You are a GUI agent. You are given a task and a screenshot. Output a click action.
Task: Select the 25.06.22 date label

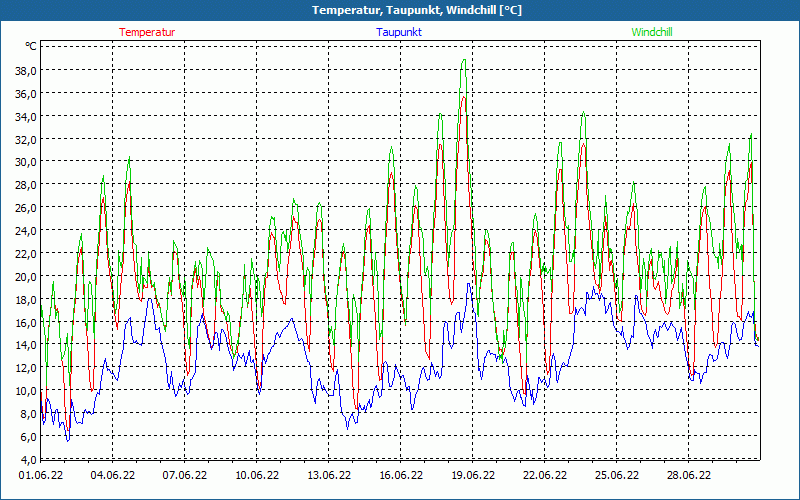click(x=616, y=475)
